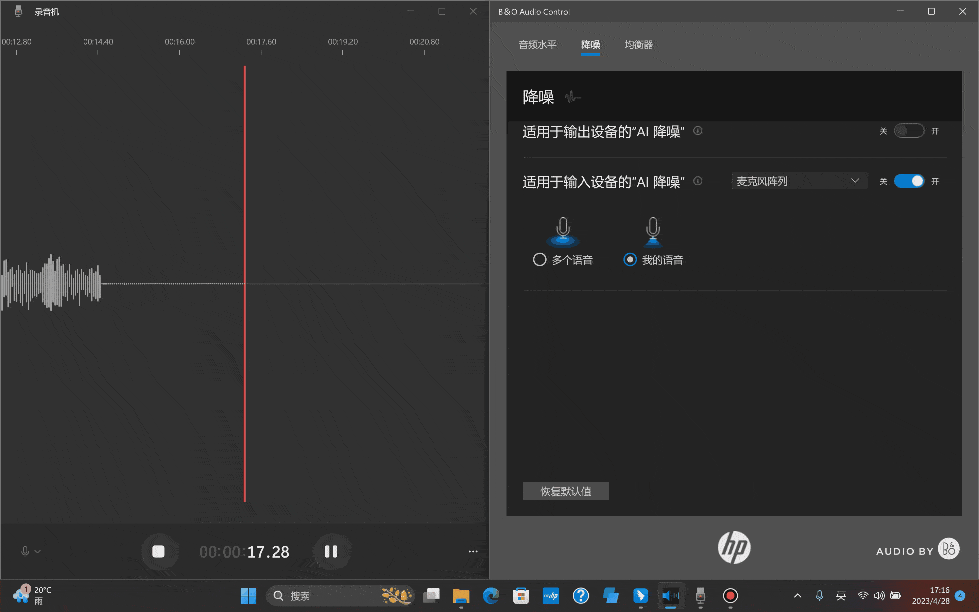Switch to the 均衡器 tab
979x612 pixels.
[638, 45]
